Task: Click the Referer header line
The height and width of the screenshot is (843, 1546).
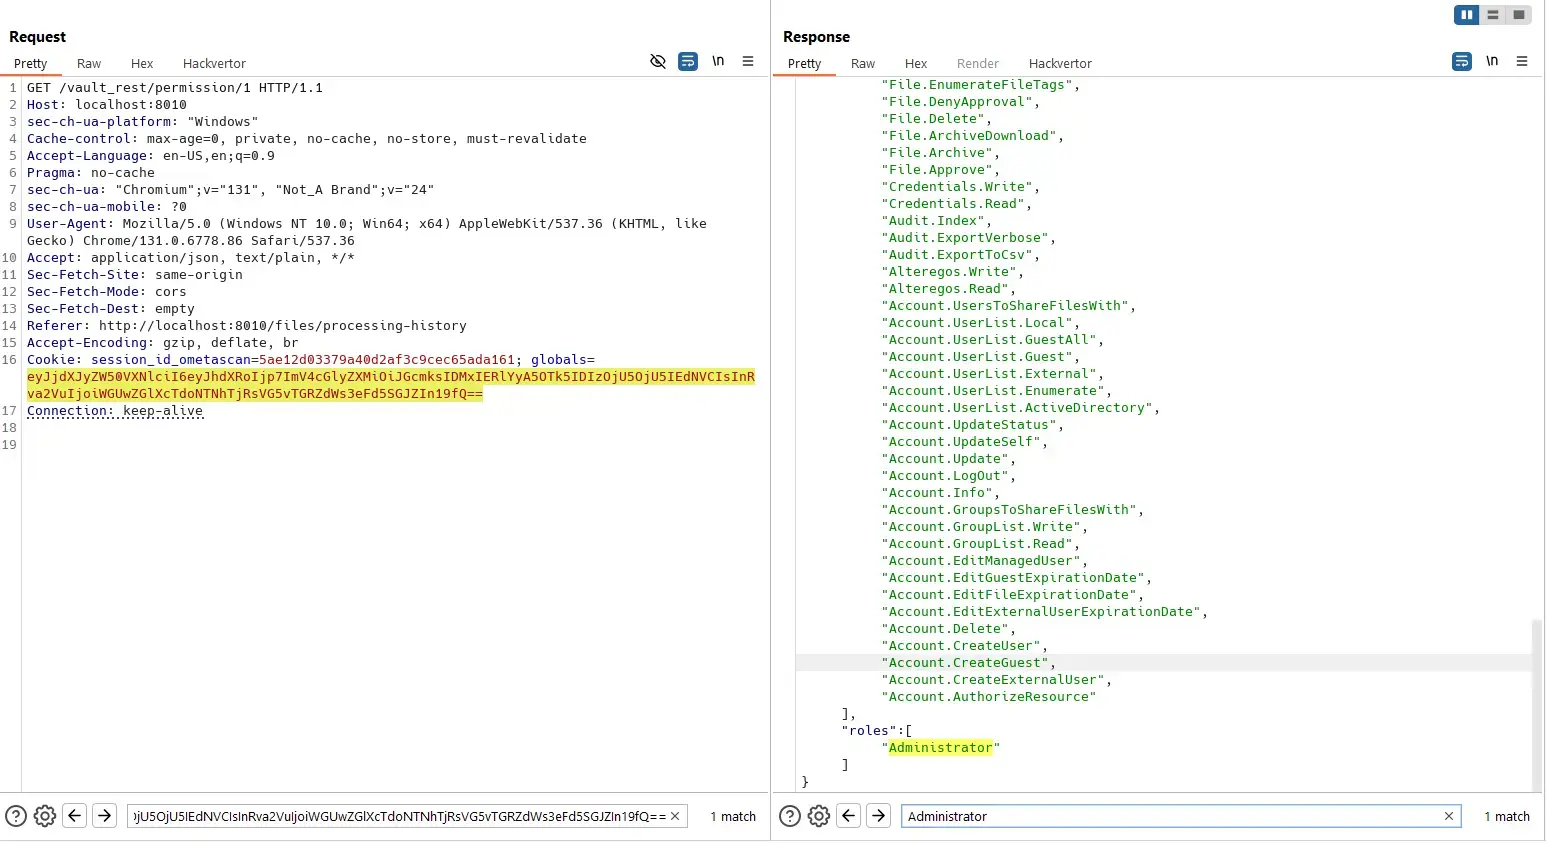Action: click(x=247, y=326)
